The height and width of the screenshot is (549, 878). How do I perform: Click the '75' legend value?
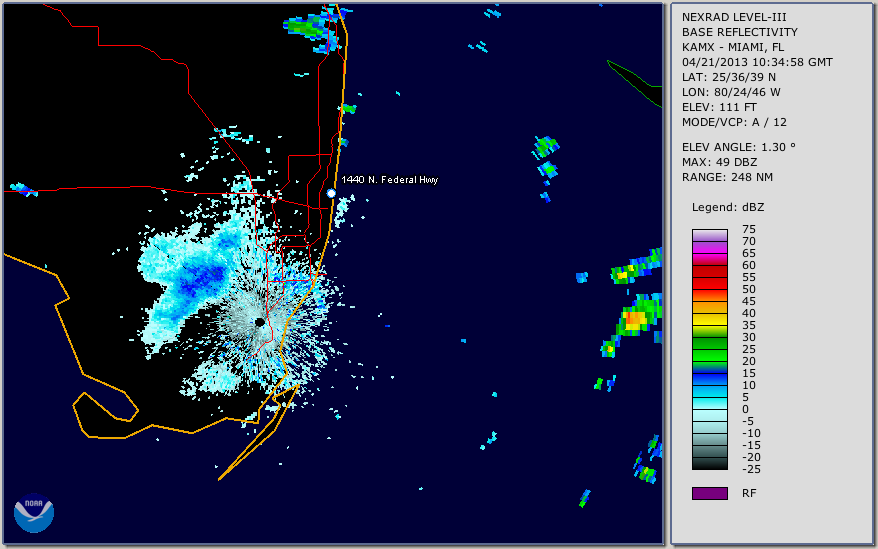point(749,229)
